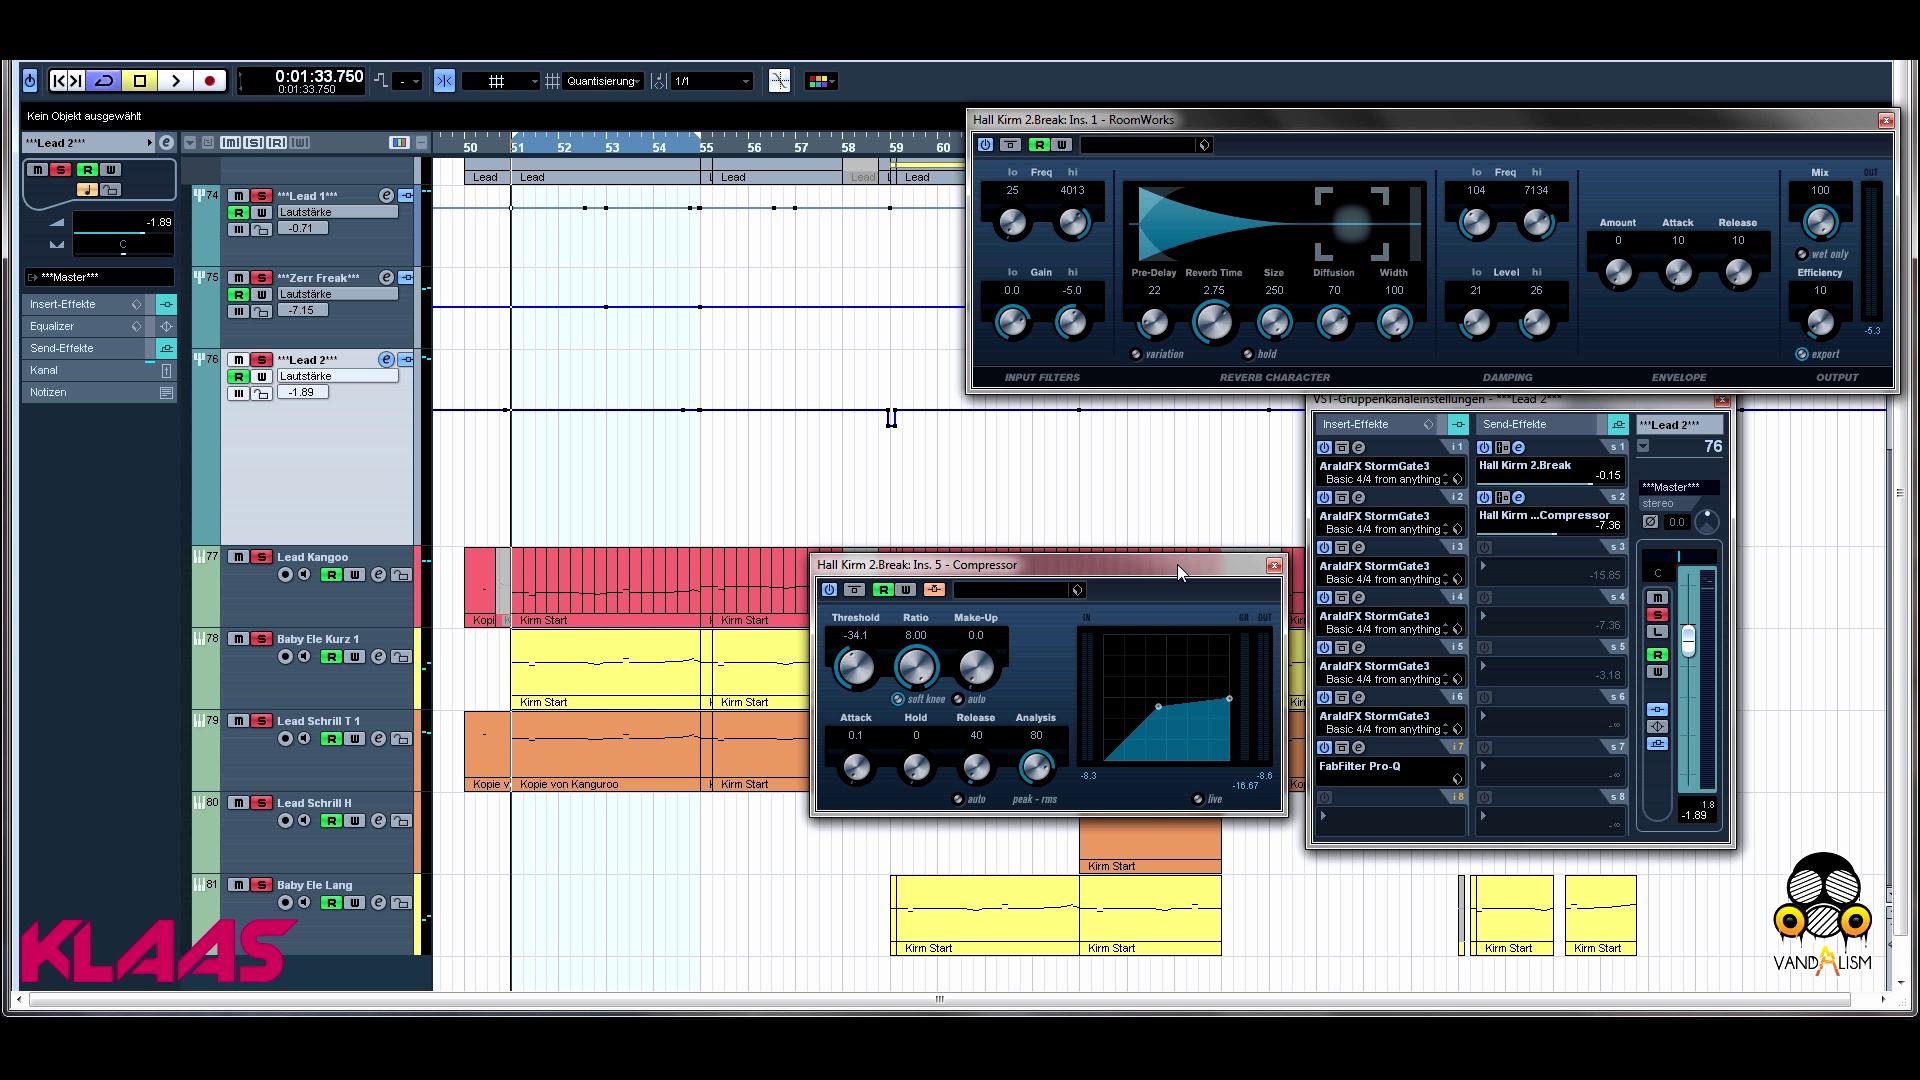
Task: Click the edit 'e' icon on ***Zerr Freak*** track
Action: pyautogui.click(x=386, y=278)
